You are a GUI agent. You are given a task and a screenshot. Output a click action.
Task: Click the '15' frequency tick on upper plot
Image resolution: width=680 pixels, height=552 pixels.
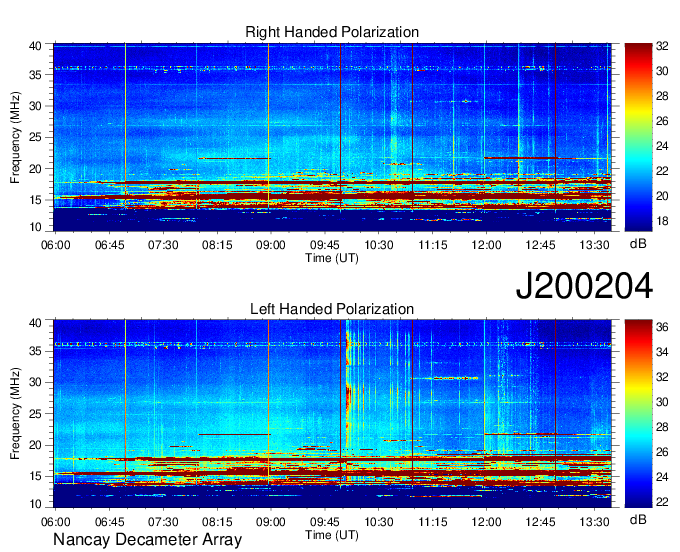(x=35, y=200)
